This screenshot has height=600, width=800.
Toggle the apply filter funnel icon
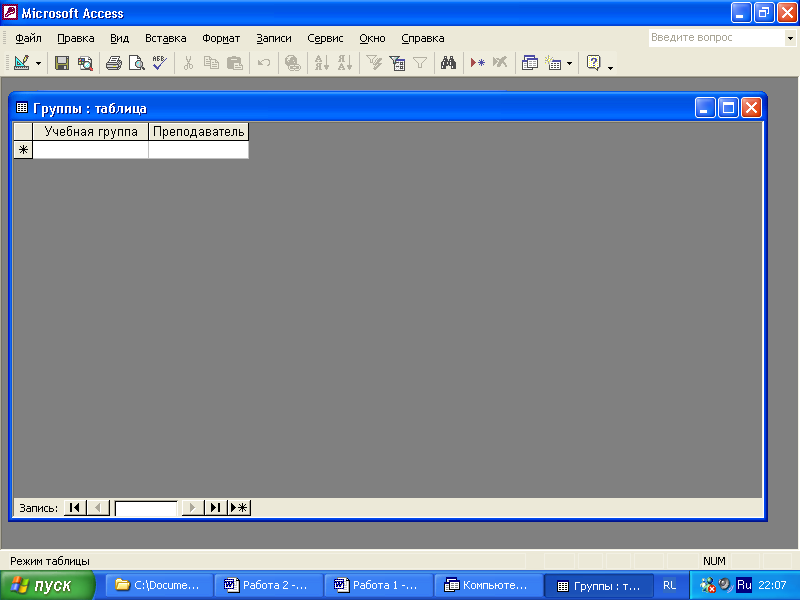tap(420, 63)
